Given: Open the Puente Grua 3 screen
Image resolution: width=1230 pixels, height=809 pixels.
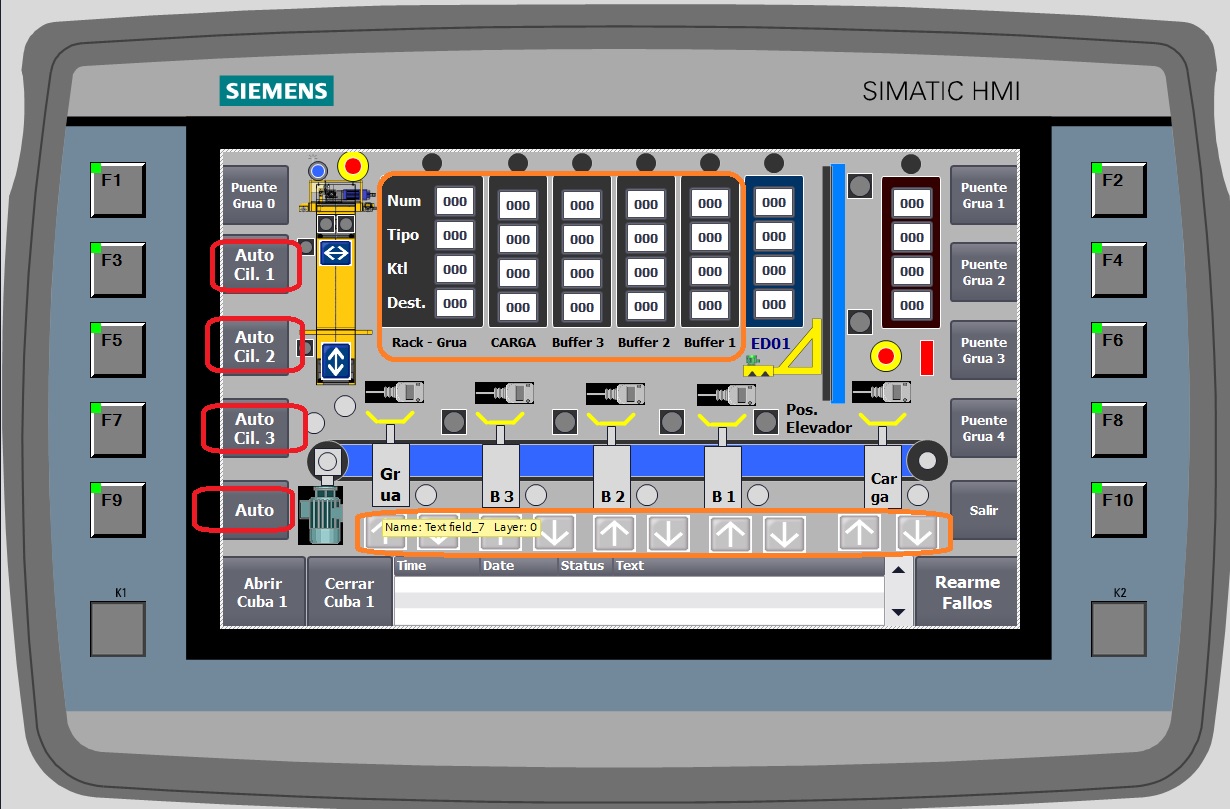Looking at the screenshot, I should pyautogui.click(x=984, y=350).
